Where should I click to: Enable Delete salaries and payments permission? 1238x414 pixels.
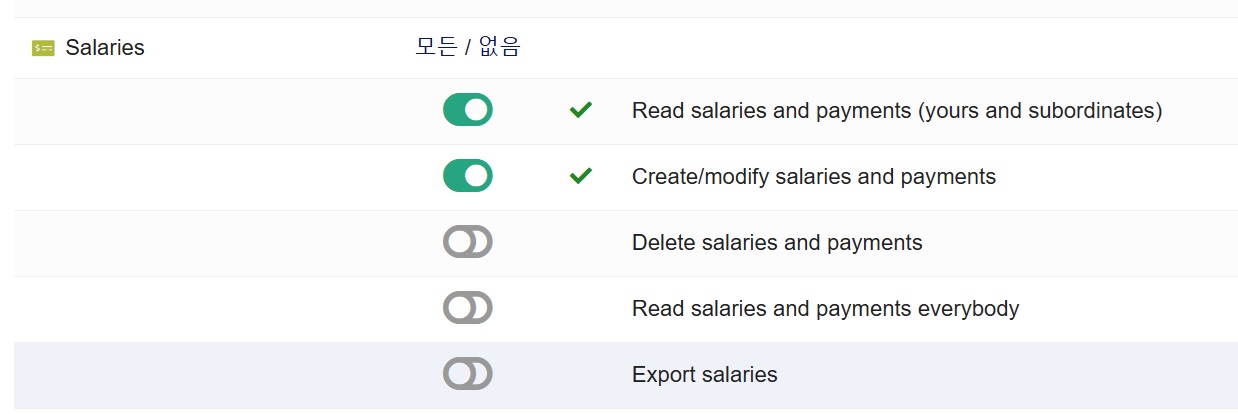[x=468, y=242]
